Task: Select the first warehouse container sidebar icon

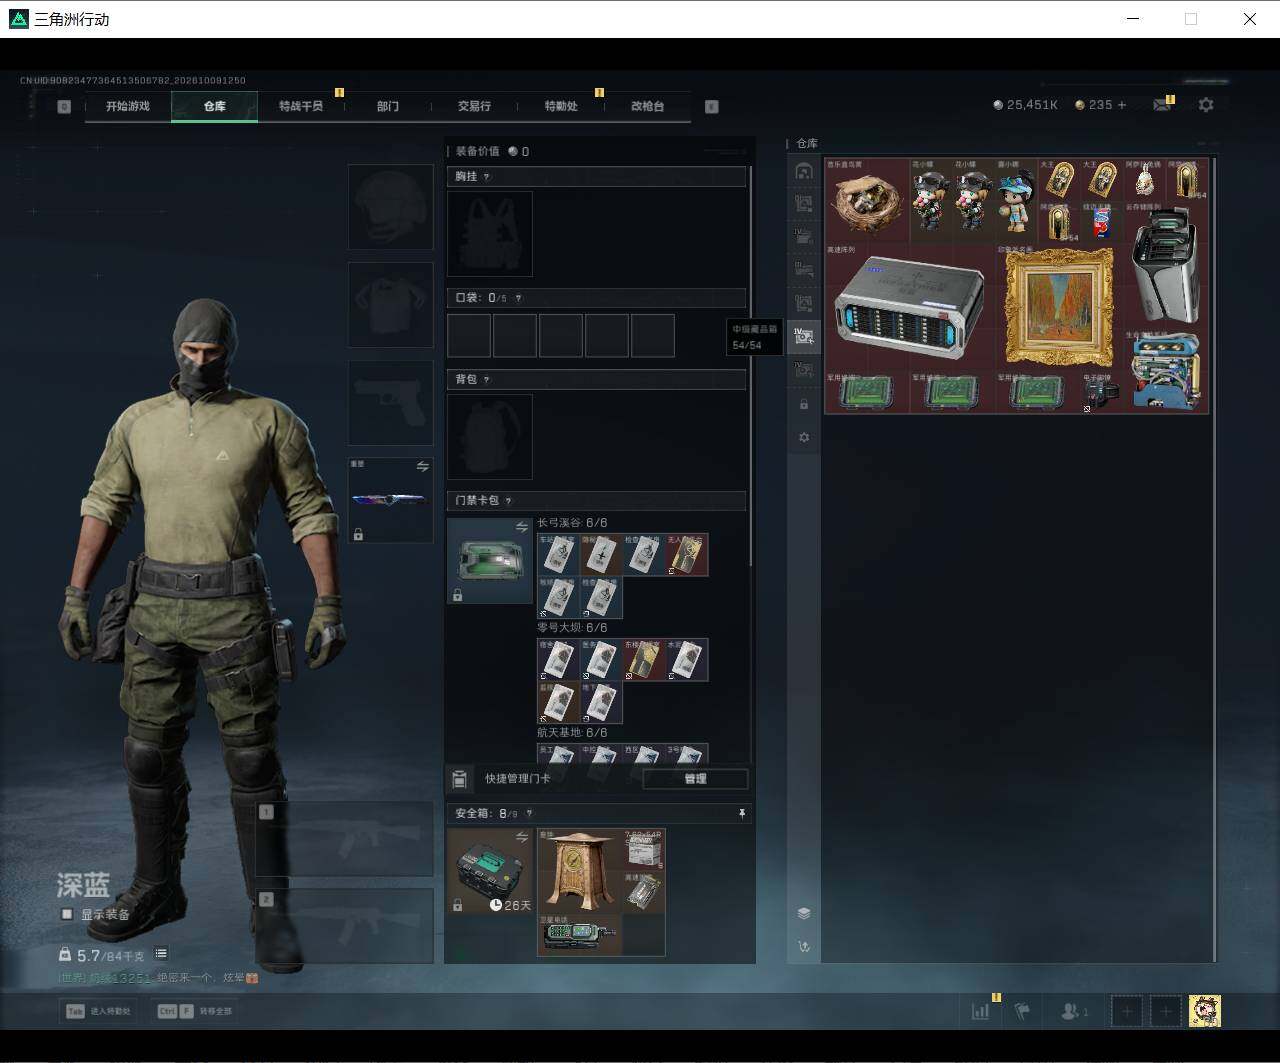Action: coord(803,171)
